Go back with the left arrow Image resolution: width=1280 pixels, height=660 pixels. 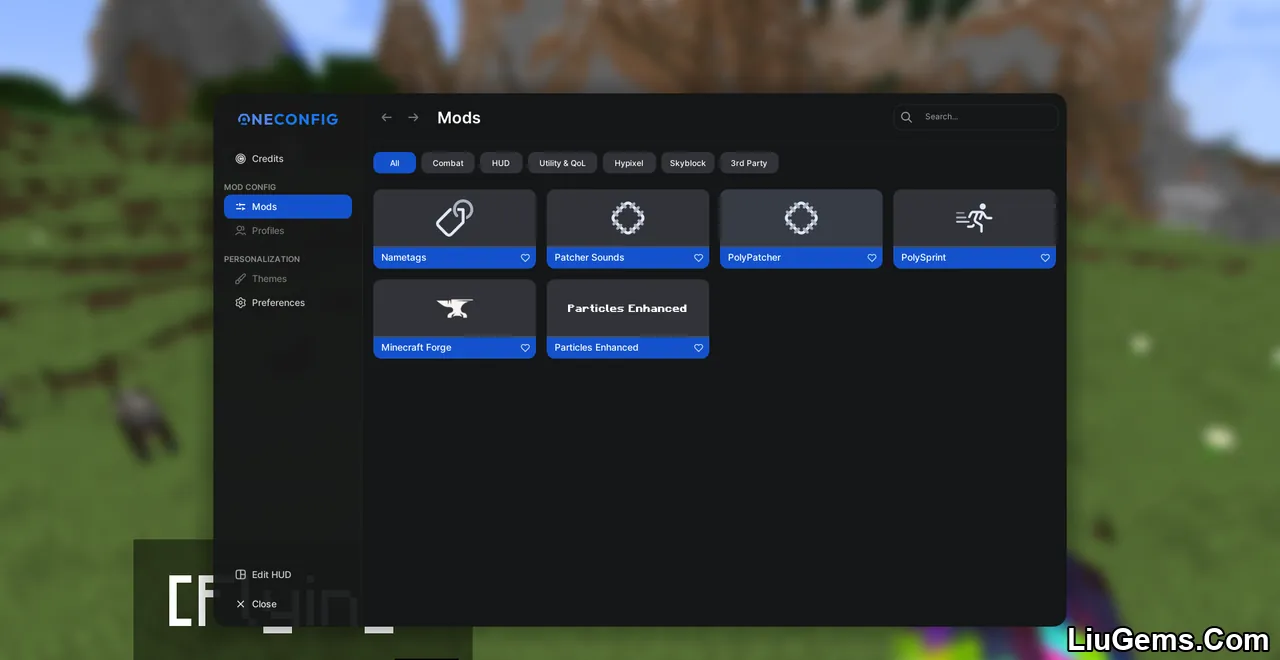(387, 118)
